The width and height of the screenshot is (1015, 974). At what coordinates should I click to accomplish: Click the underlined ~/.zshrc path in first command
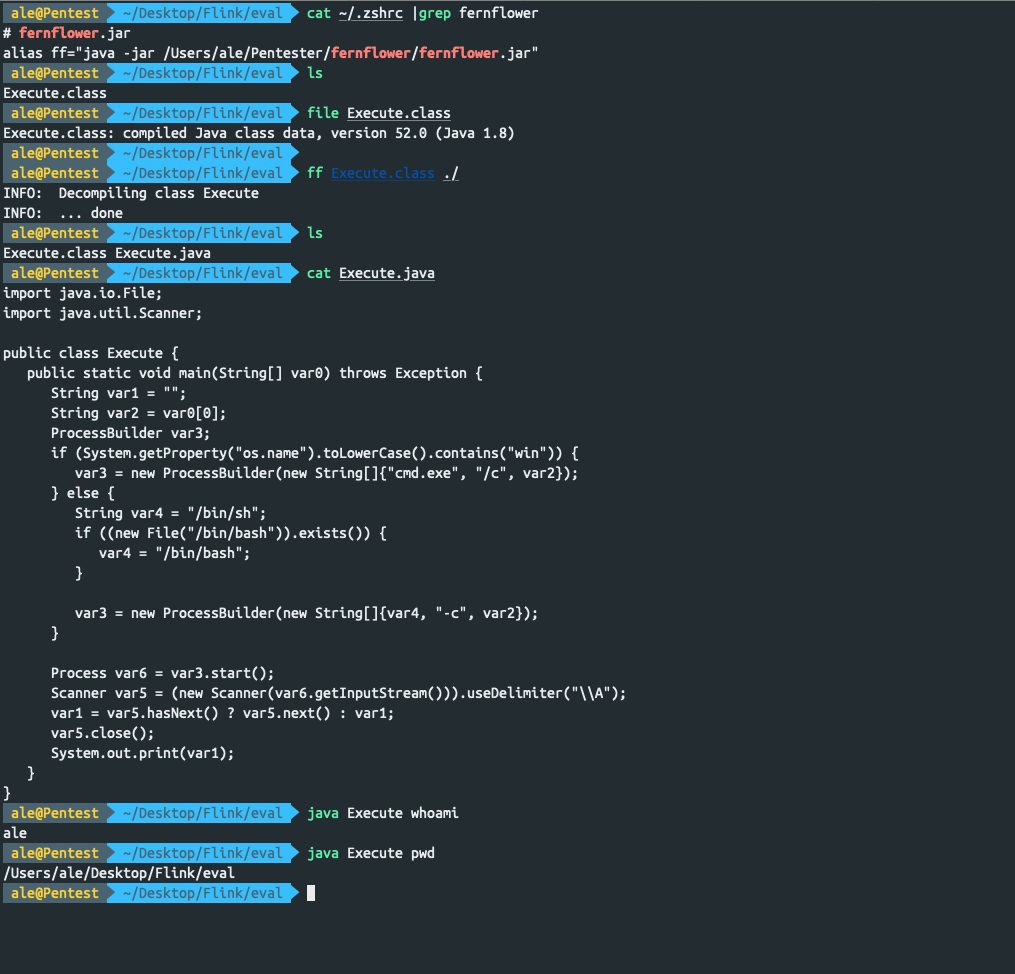click(x=370, y=14)
